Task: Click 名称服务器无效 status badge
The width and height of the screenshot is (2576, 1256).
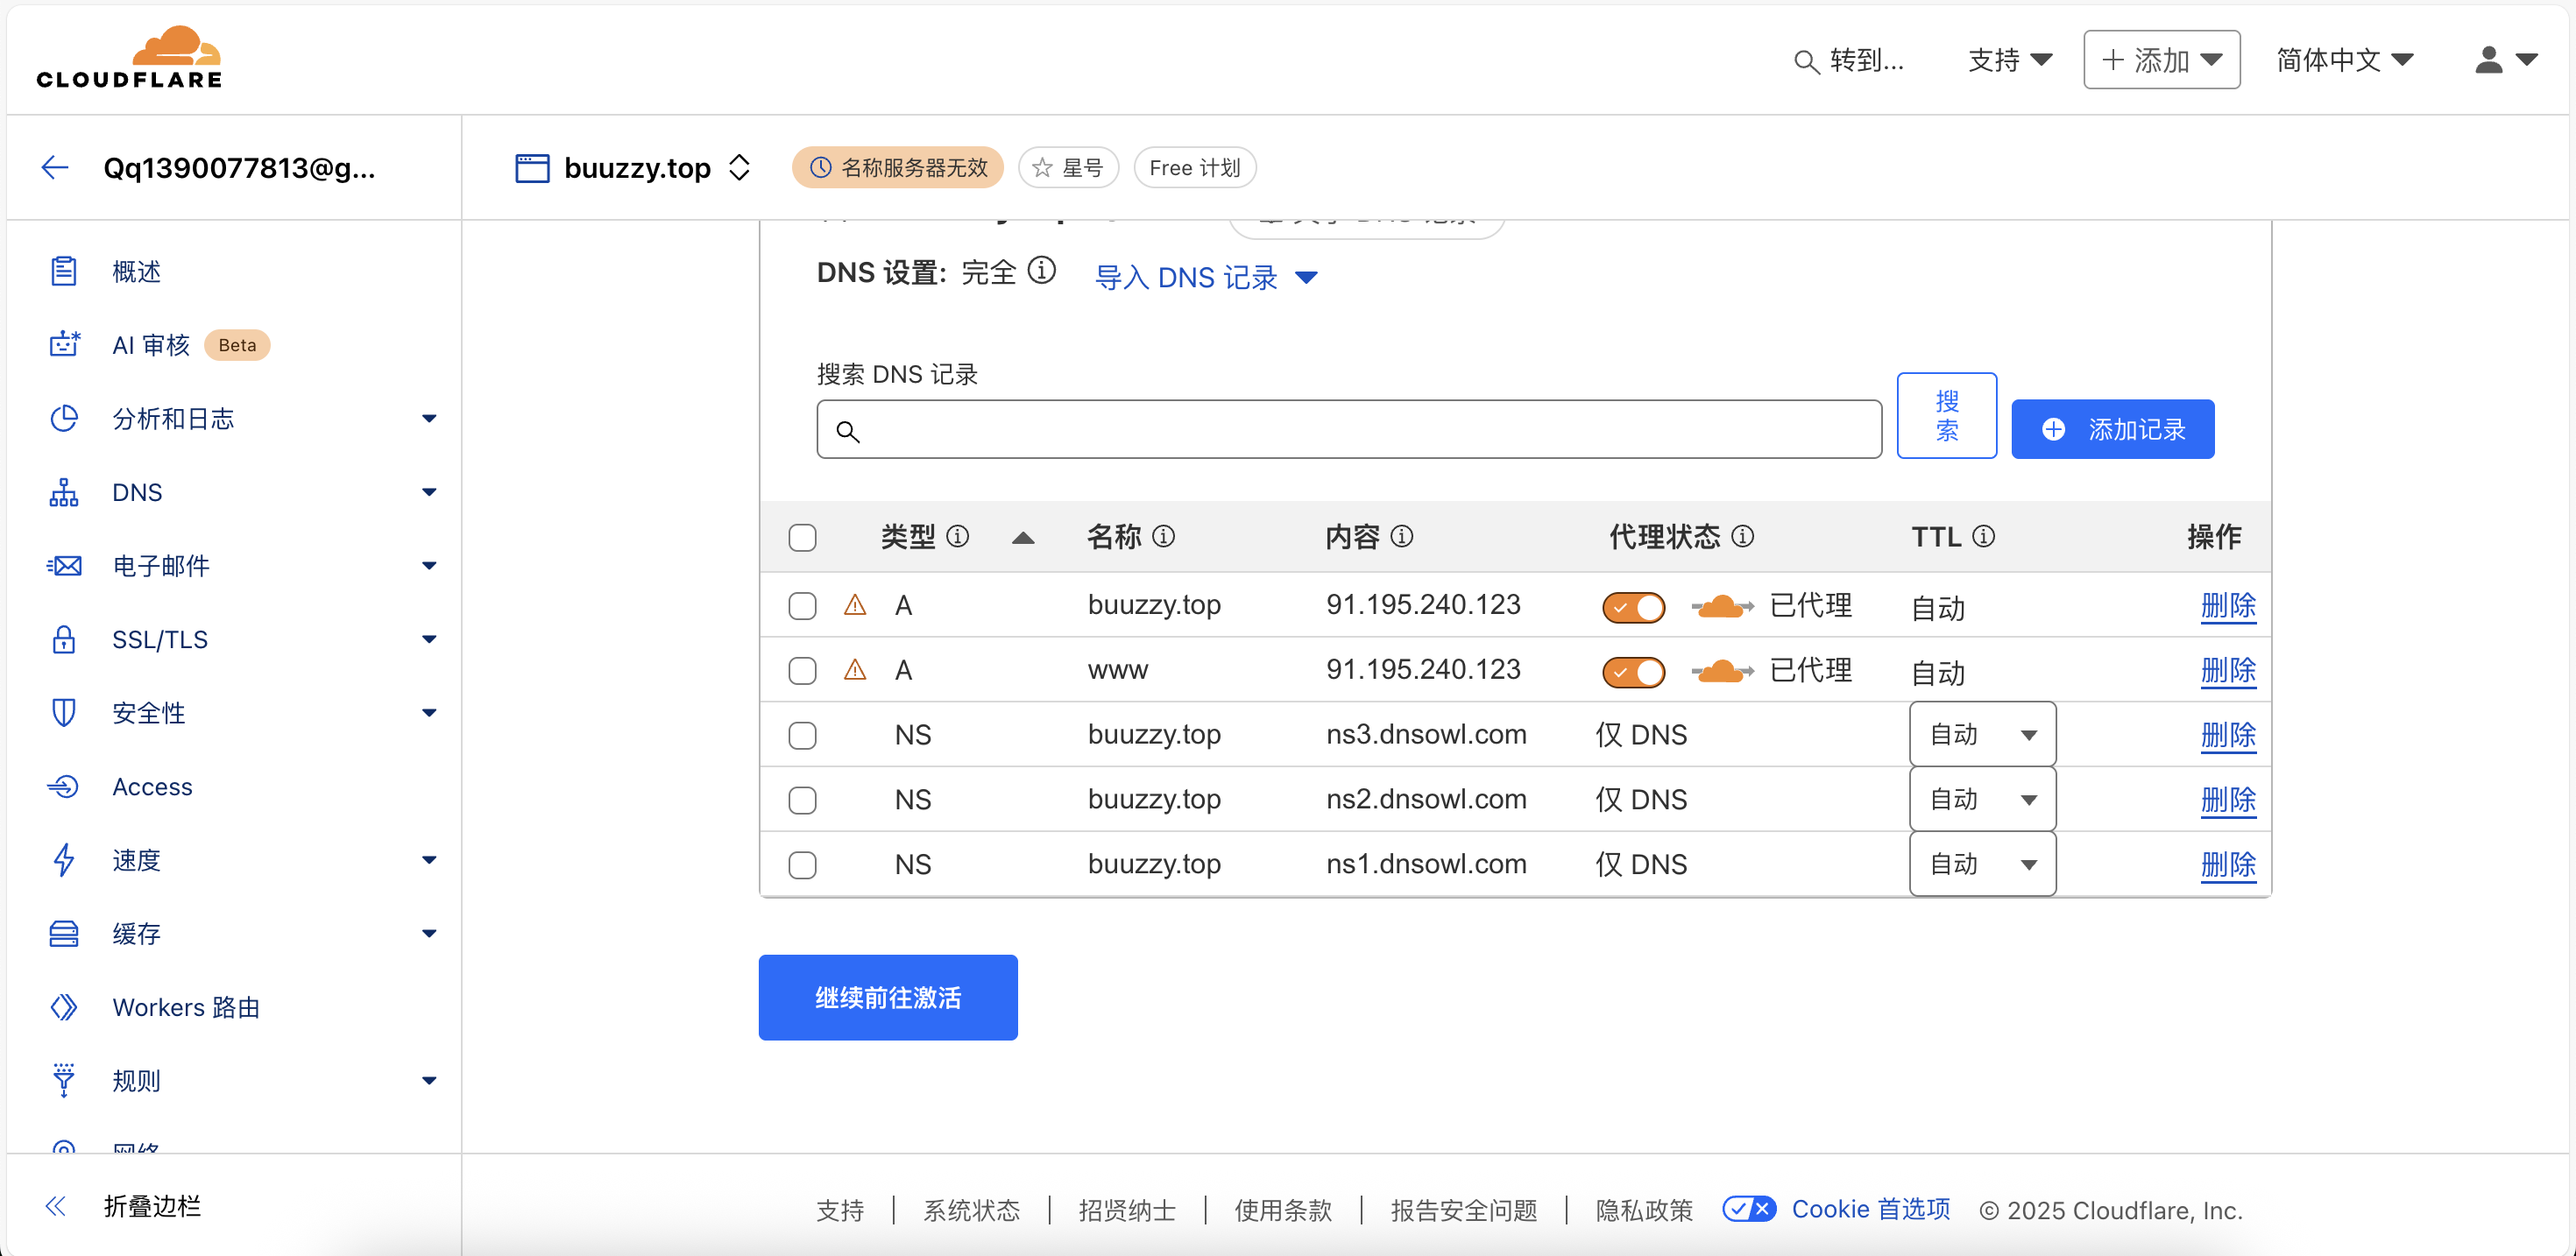Action: [x=898, y=167]
